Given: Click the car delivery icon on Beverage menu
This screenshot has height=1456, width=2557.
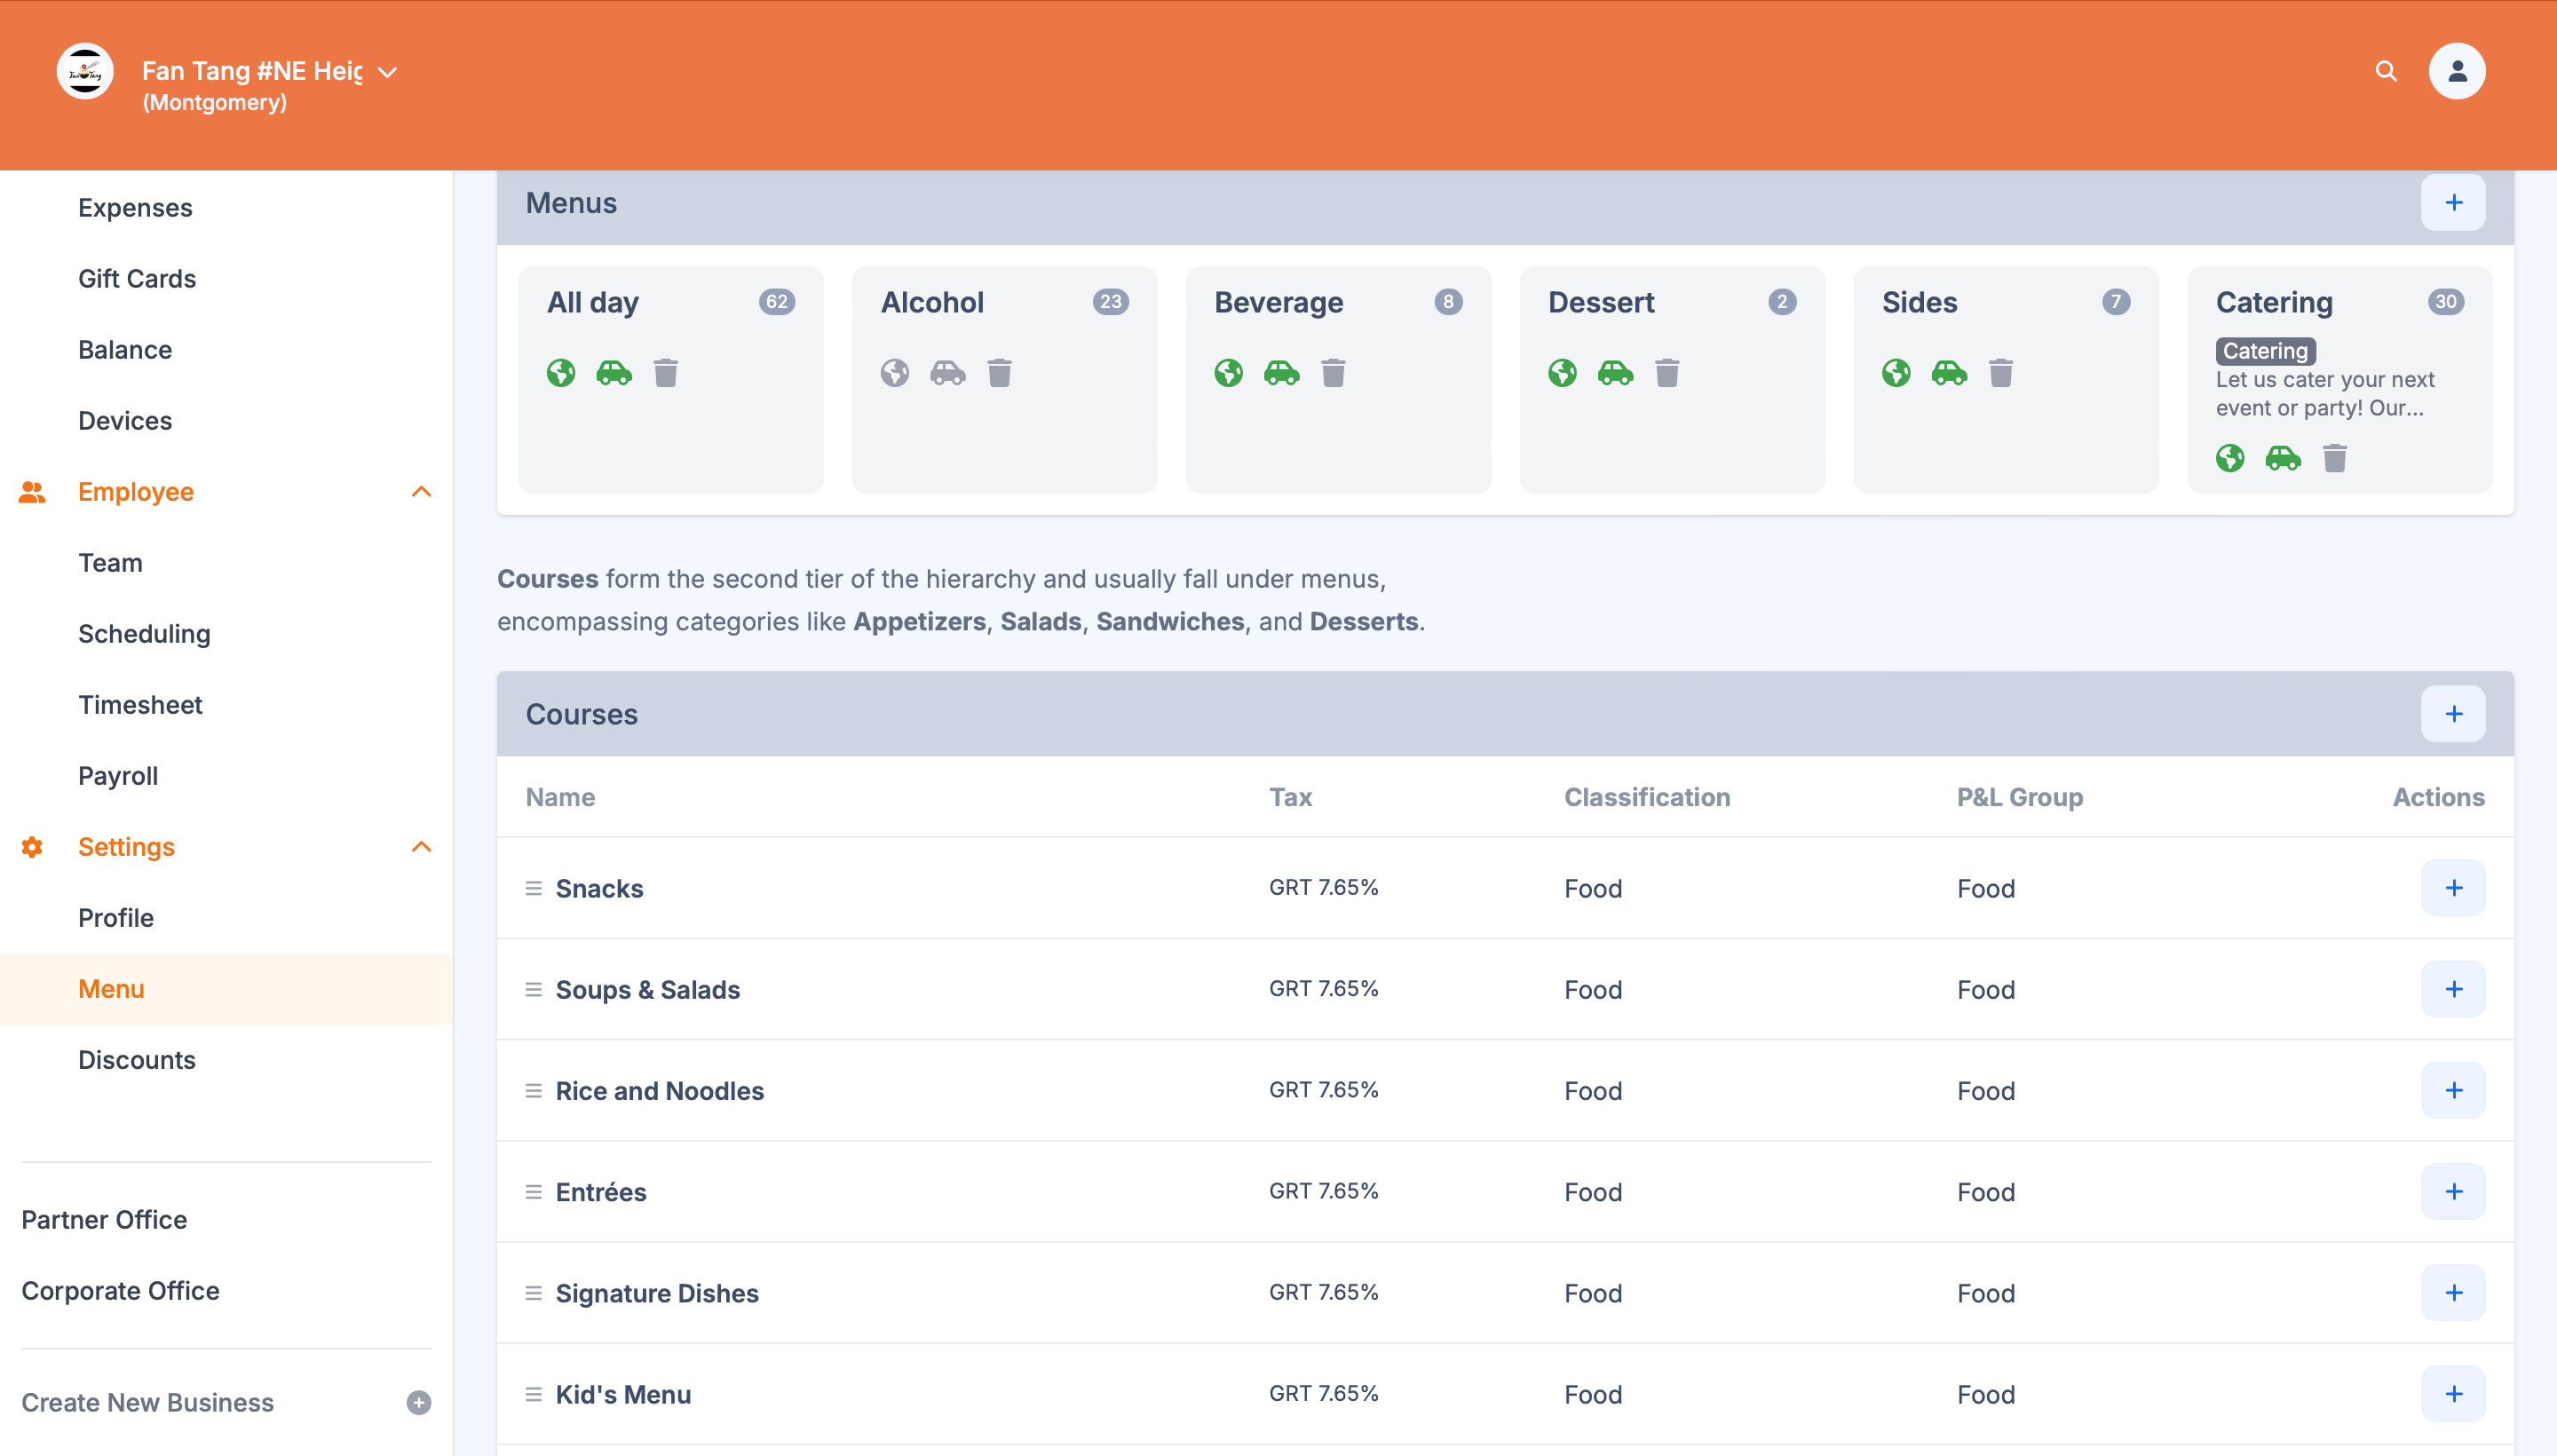Looking at the screenshot, I should pos(1281,373).
